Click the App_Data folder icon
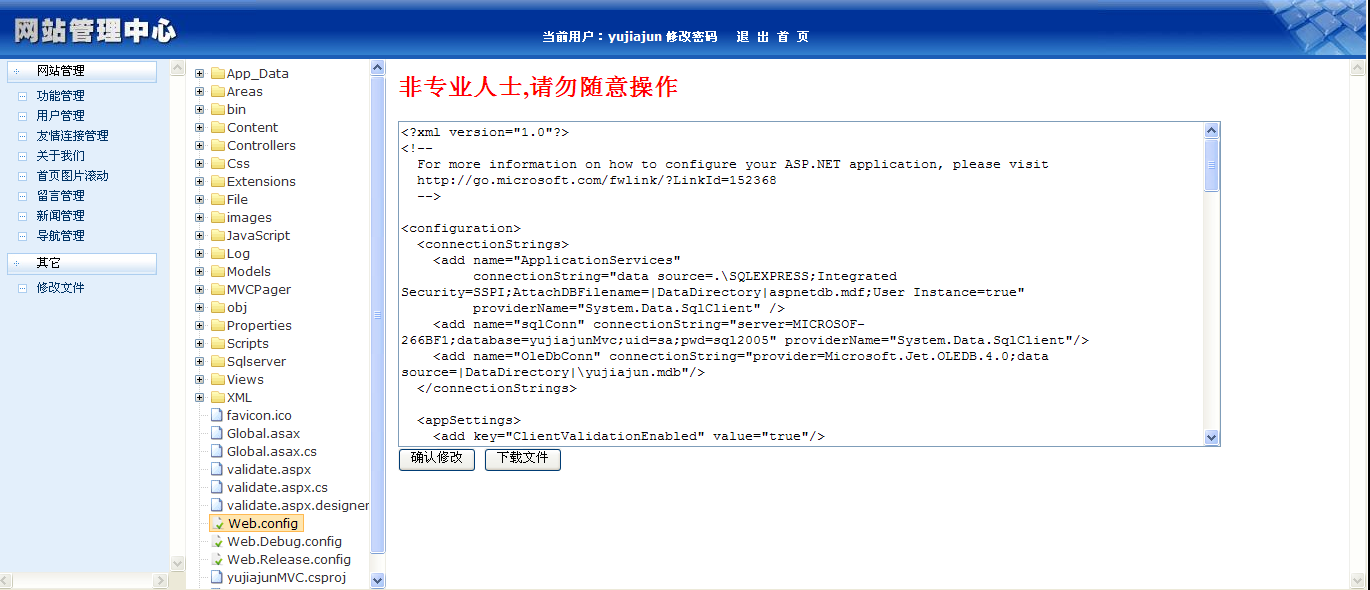Viewport: 1370px width, 590px height. pyautogui.click(x=217, y=73)
